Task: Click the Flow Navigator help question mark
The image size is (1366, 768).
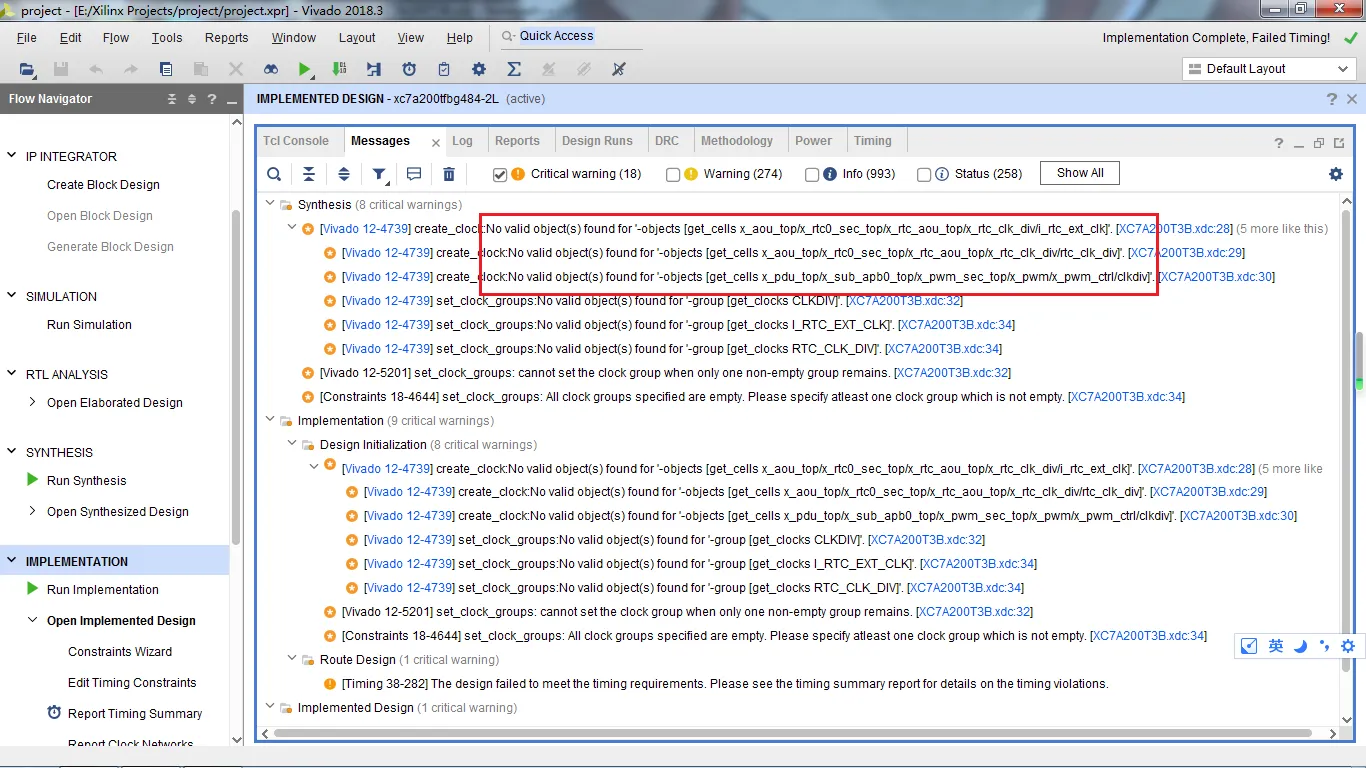Action: pyautogui.click(x=212, y=99)
